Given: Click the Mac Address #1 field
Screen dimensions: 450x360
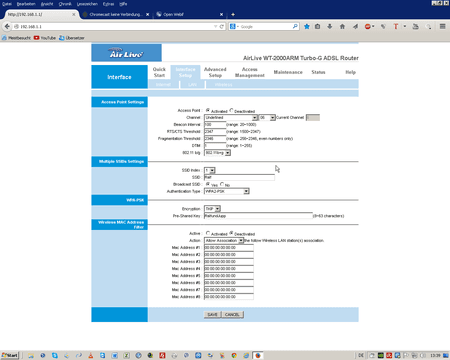Looking at the screenshot, I should (x=229, y=248).
